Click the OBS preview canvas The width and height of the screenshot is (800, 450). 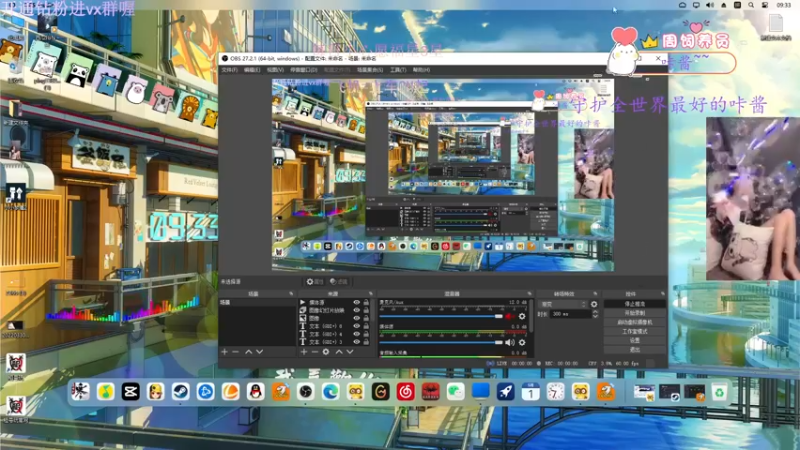click(443, 174)
